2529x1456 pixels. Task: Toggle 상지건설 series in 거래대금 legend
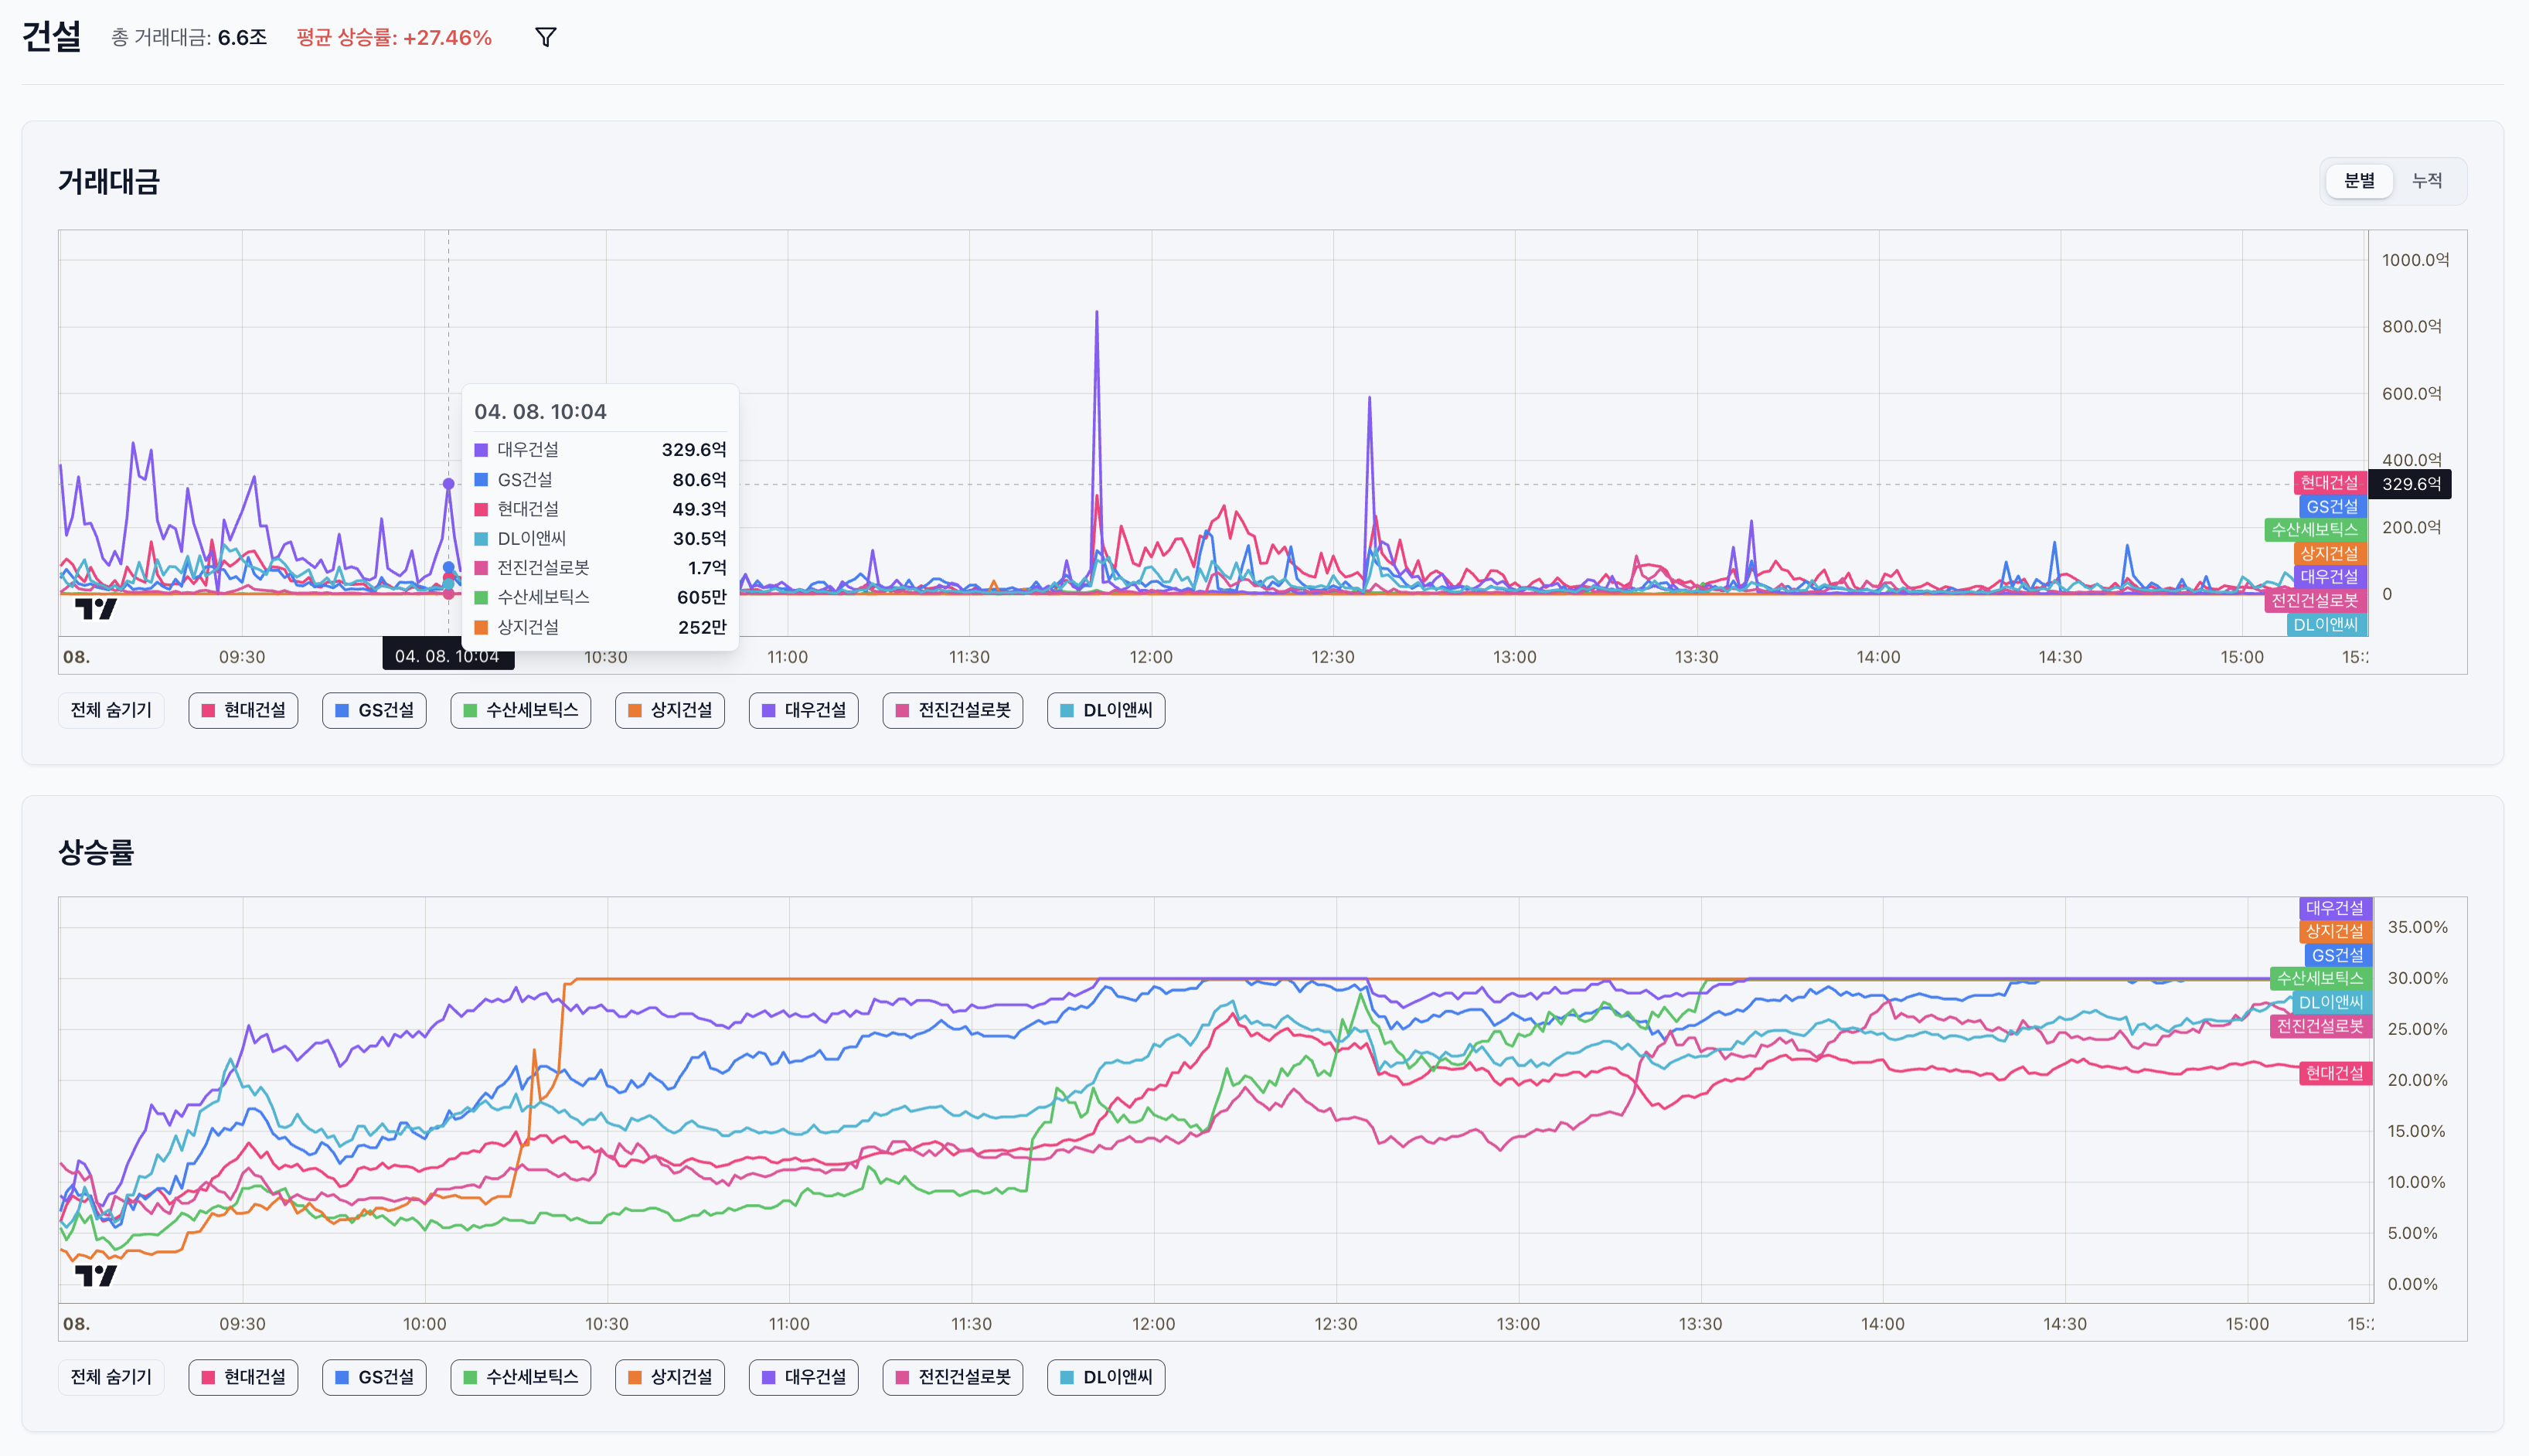(x=670, y=710)
